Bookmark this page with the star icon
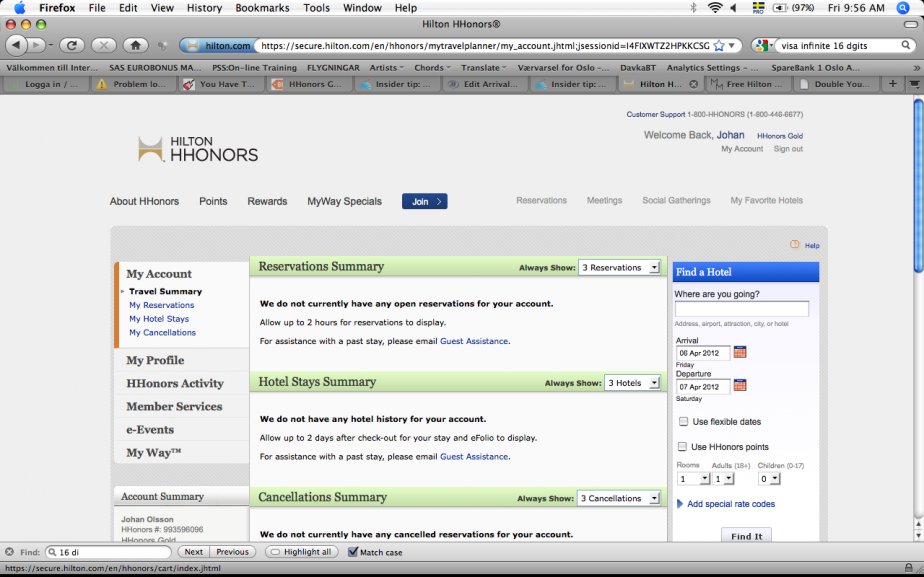This screenshot has width=924, height=577. coord(719,45)
